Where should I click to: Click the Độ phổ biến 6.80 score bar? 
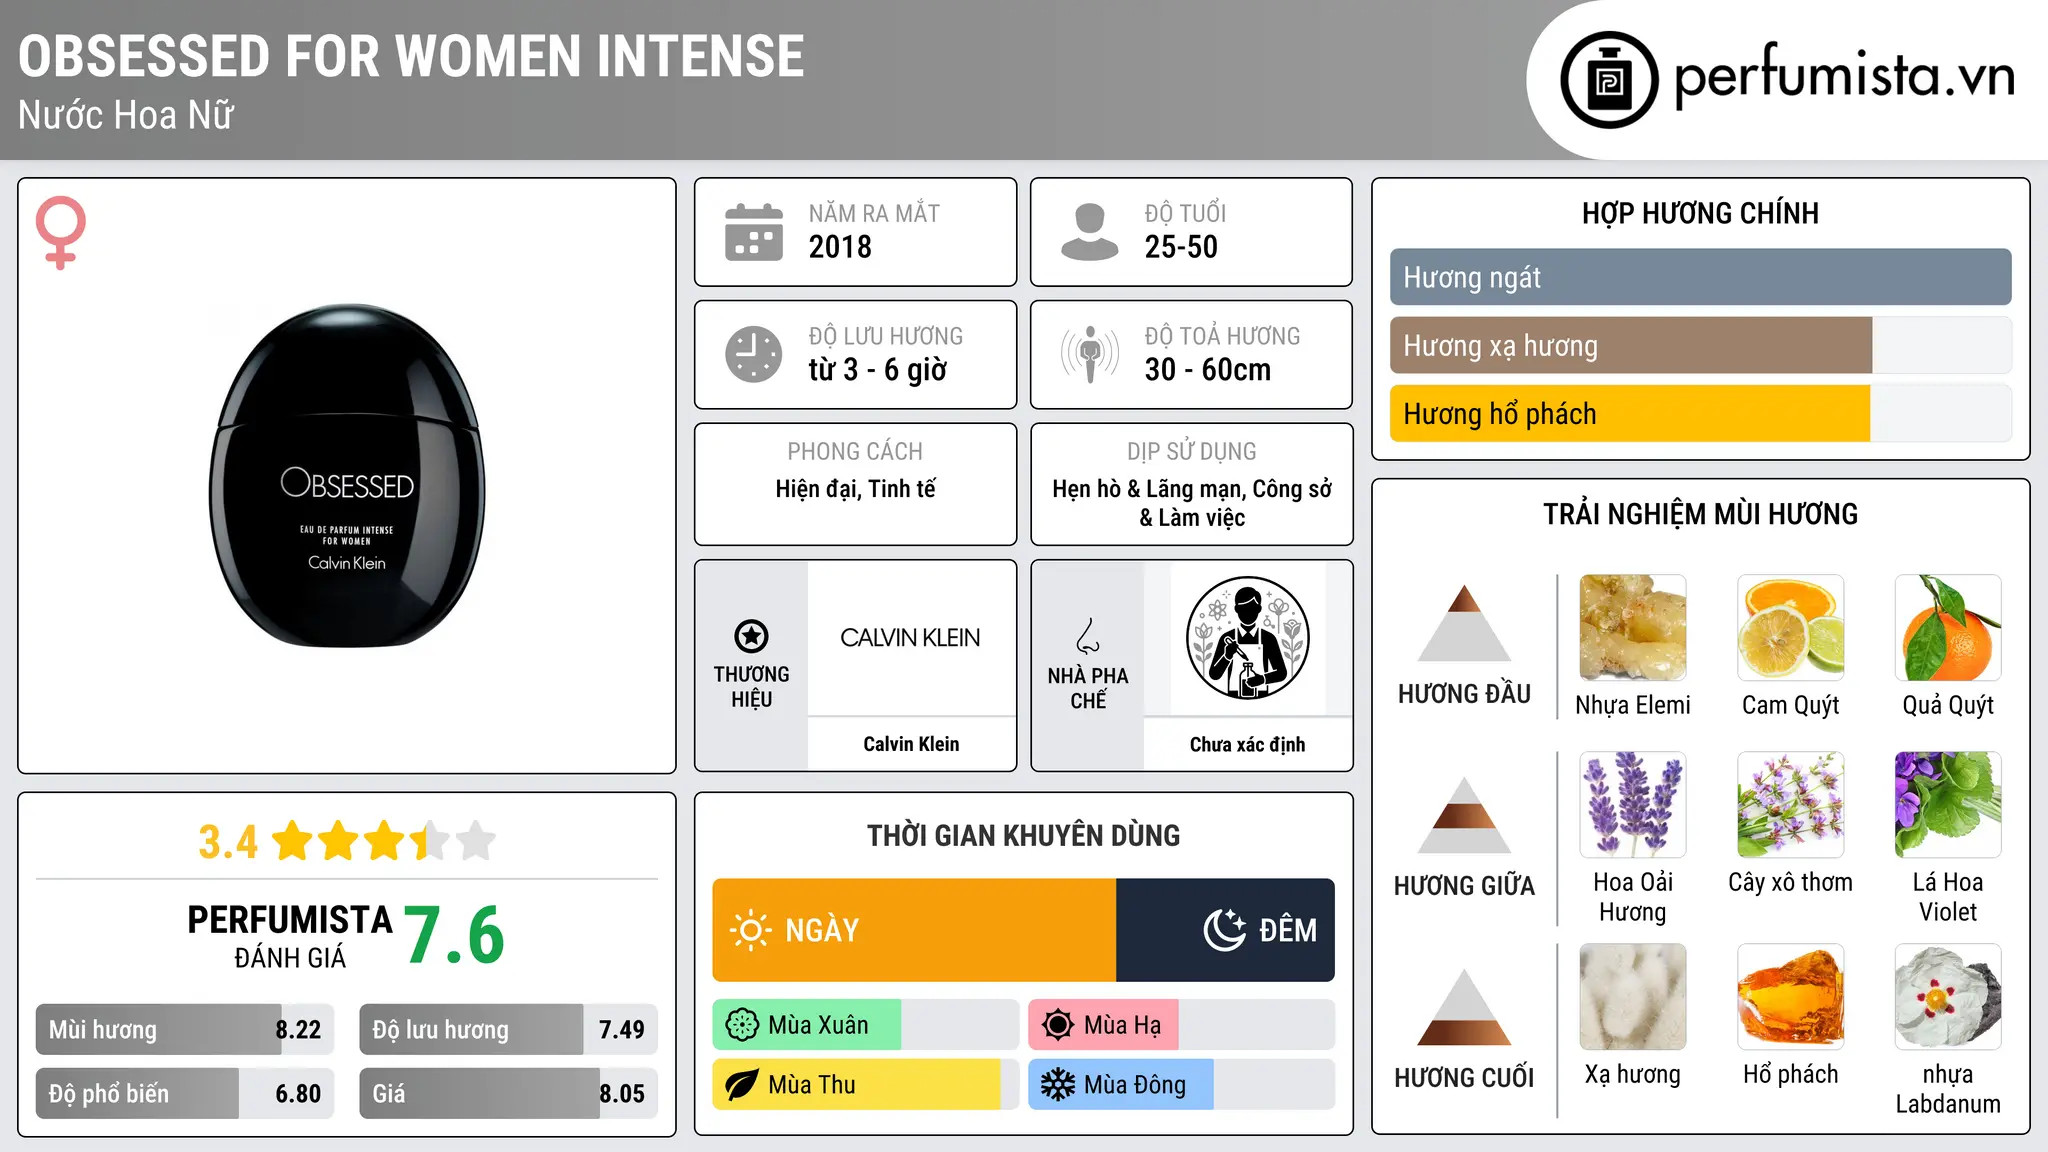tap(185, 1093)
